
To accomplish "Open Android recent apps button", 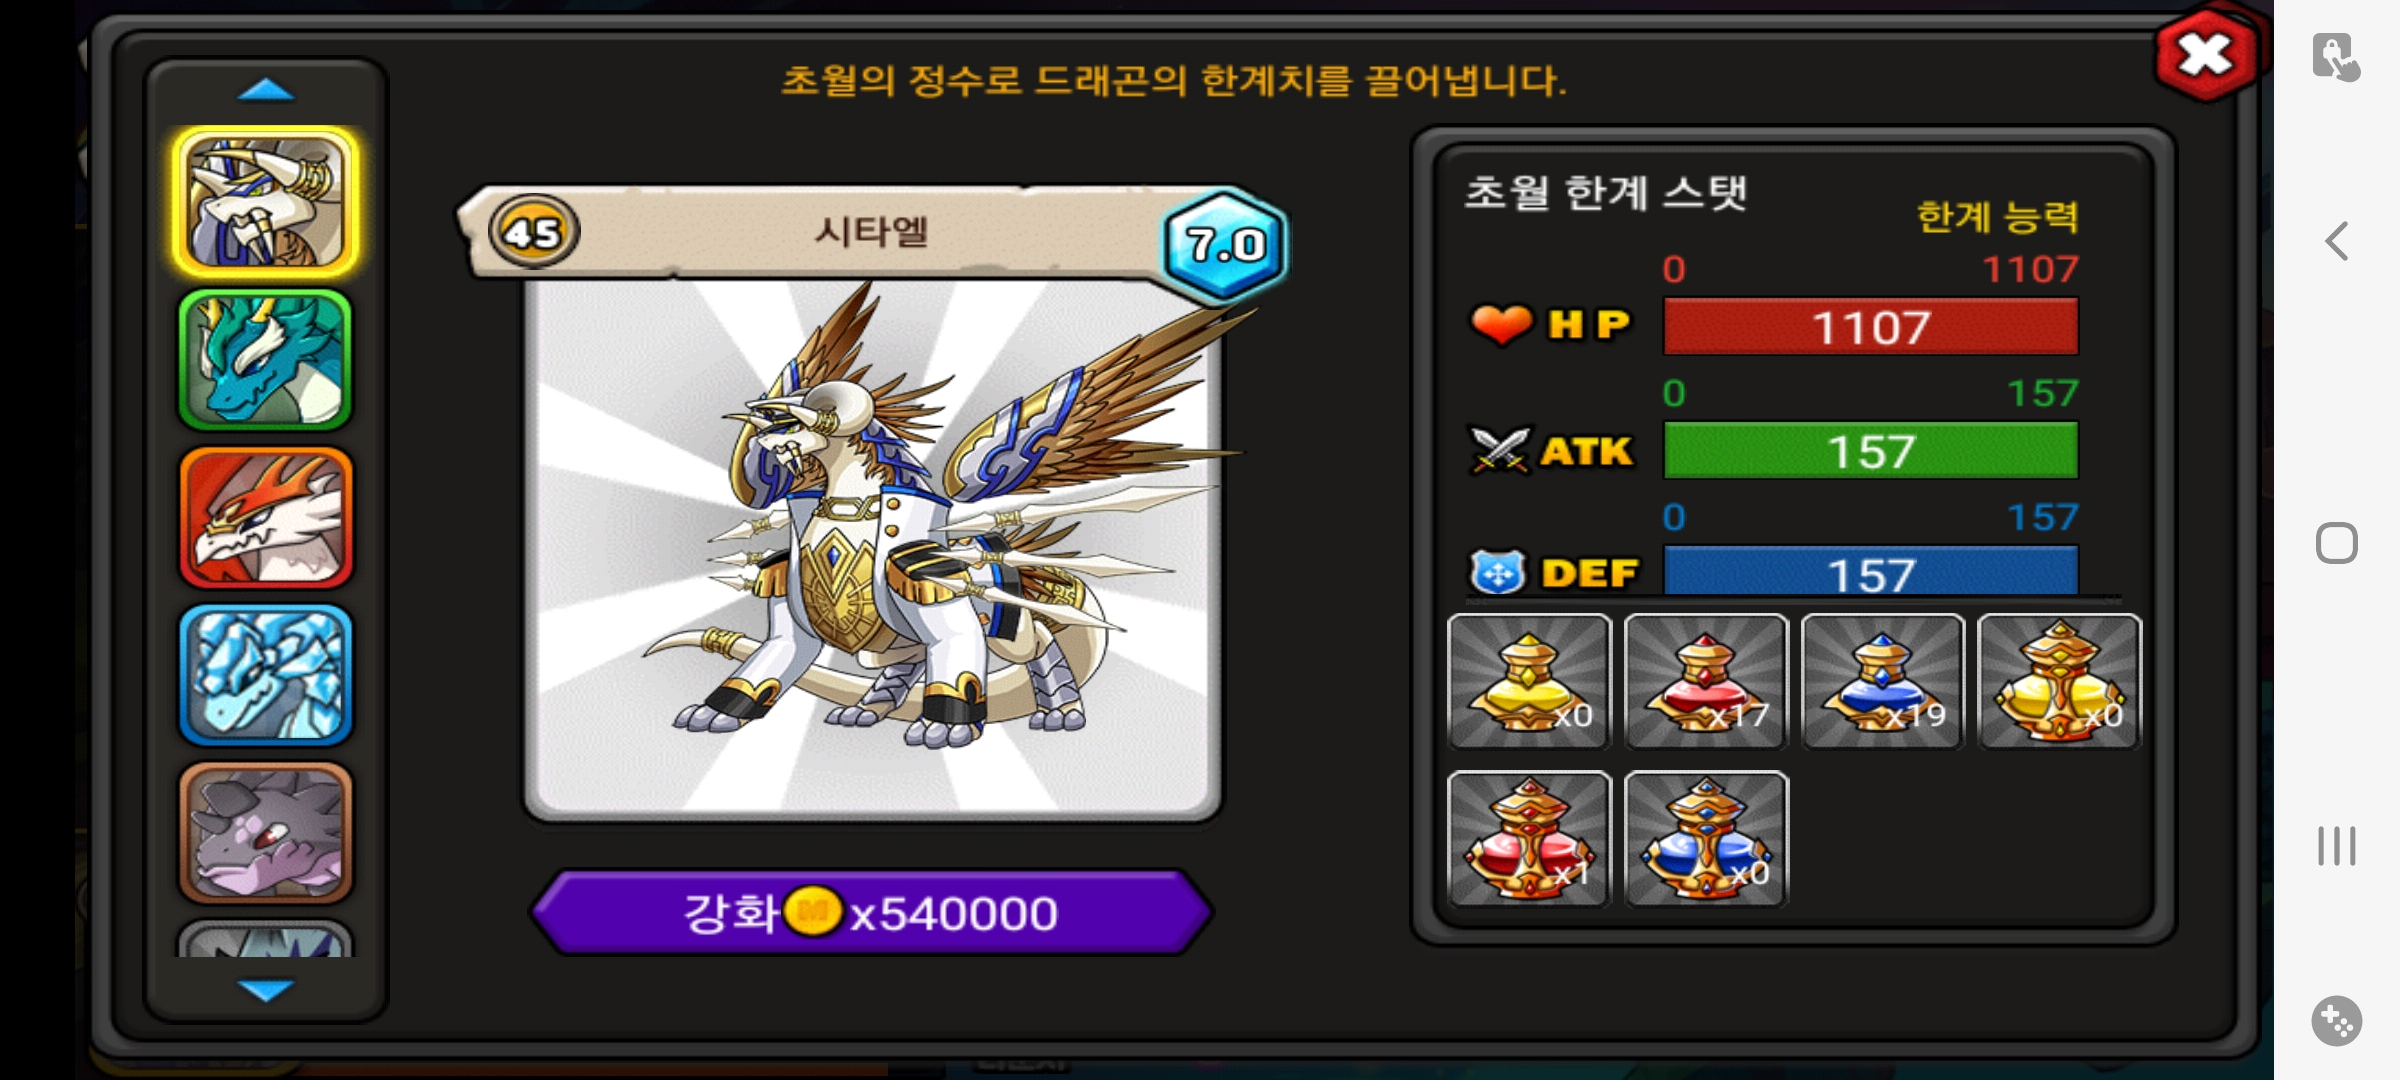I will 2336,846.
